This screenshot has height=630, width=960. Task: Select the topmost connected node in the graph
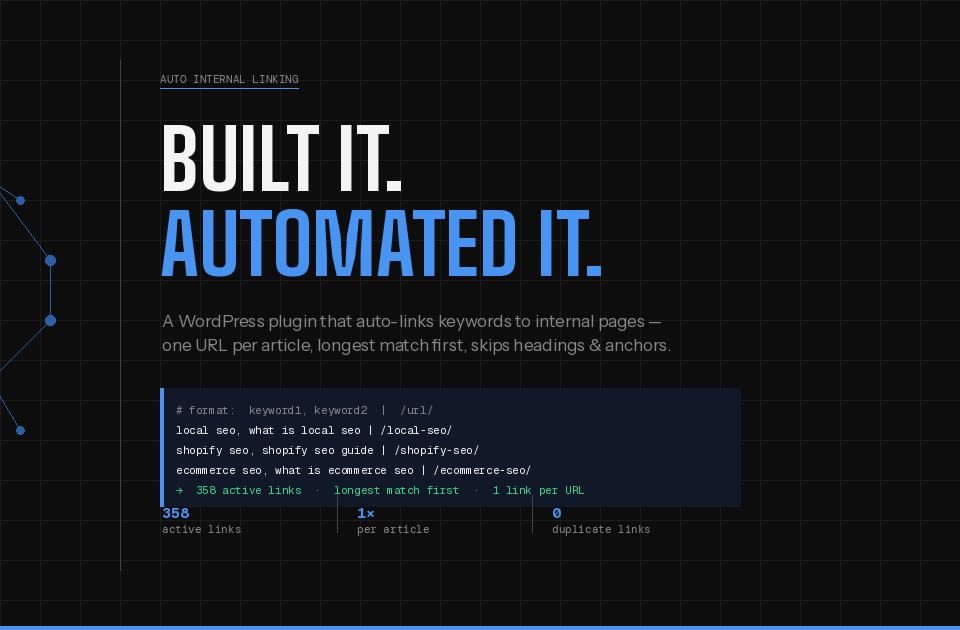pyautogui.click(x=19, y=200)
